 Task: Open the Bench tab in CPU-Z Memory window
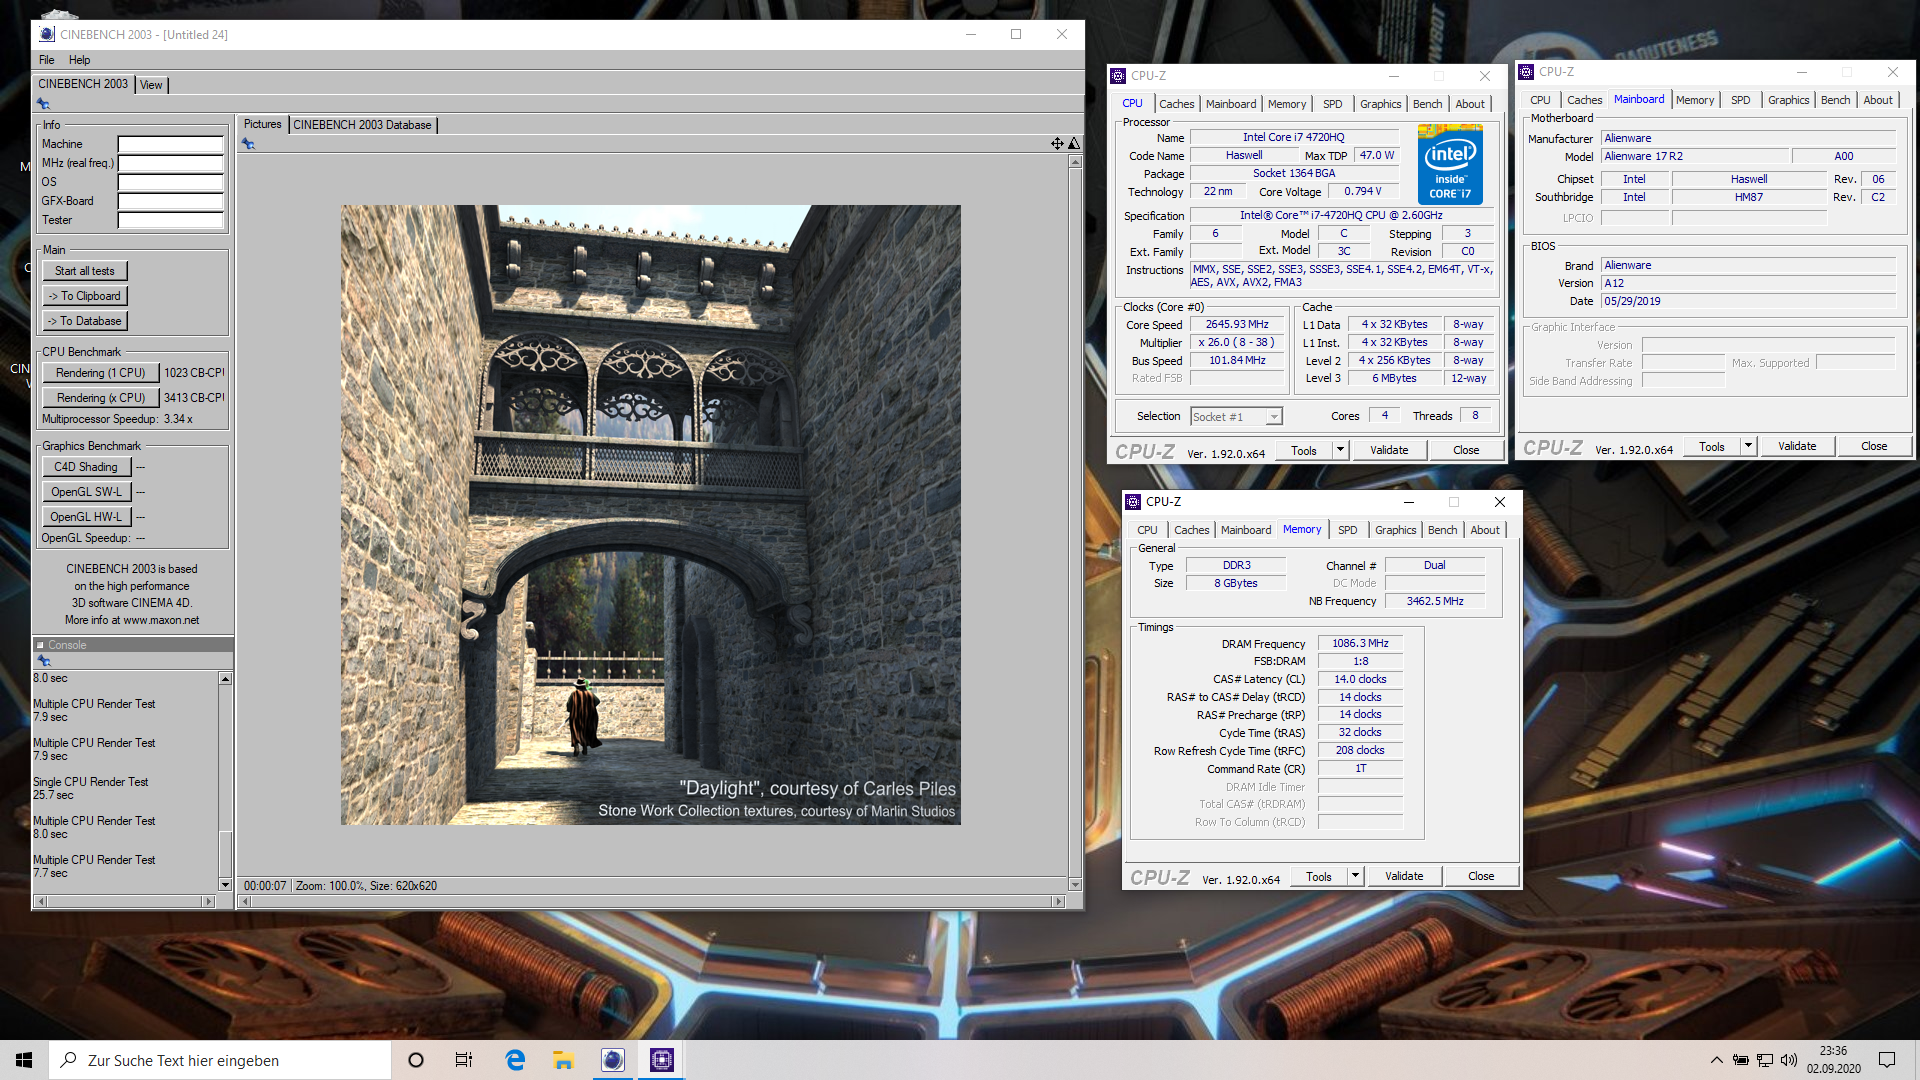tap(1442, 530)
